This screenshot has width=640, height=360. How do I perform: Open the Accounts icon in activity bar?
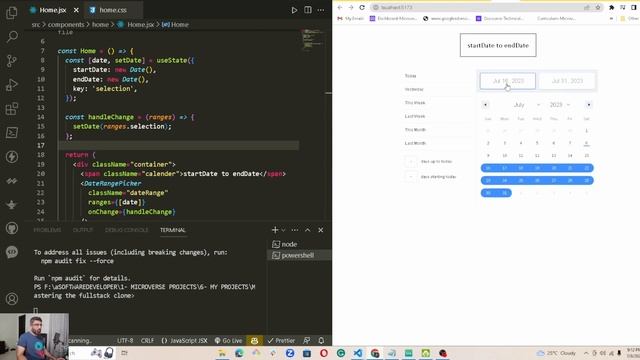12,299
